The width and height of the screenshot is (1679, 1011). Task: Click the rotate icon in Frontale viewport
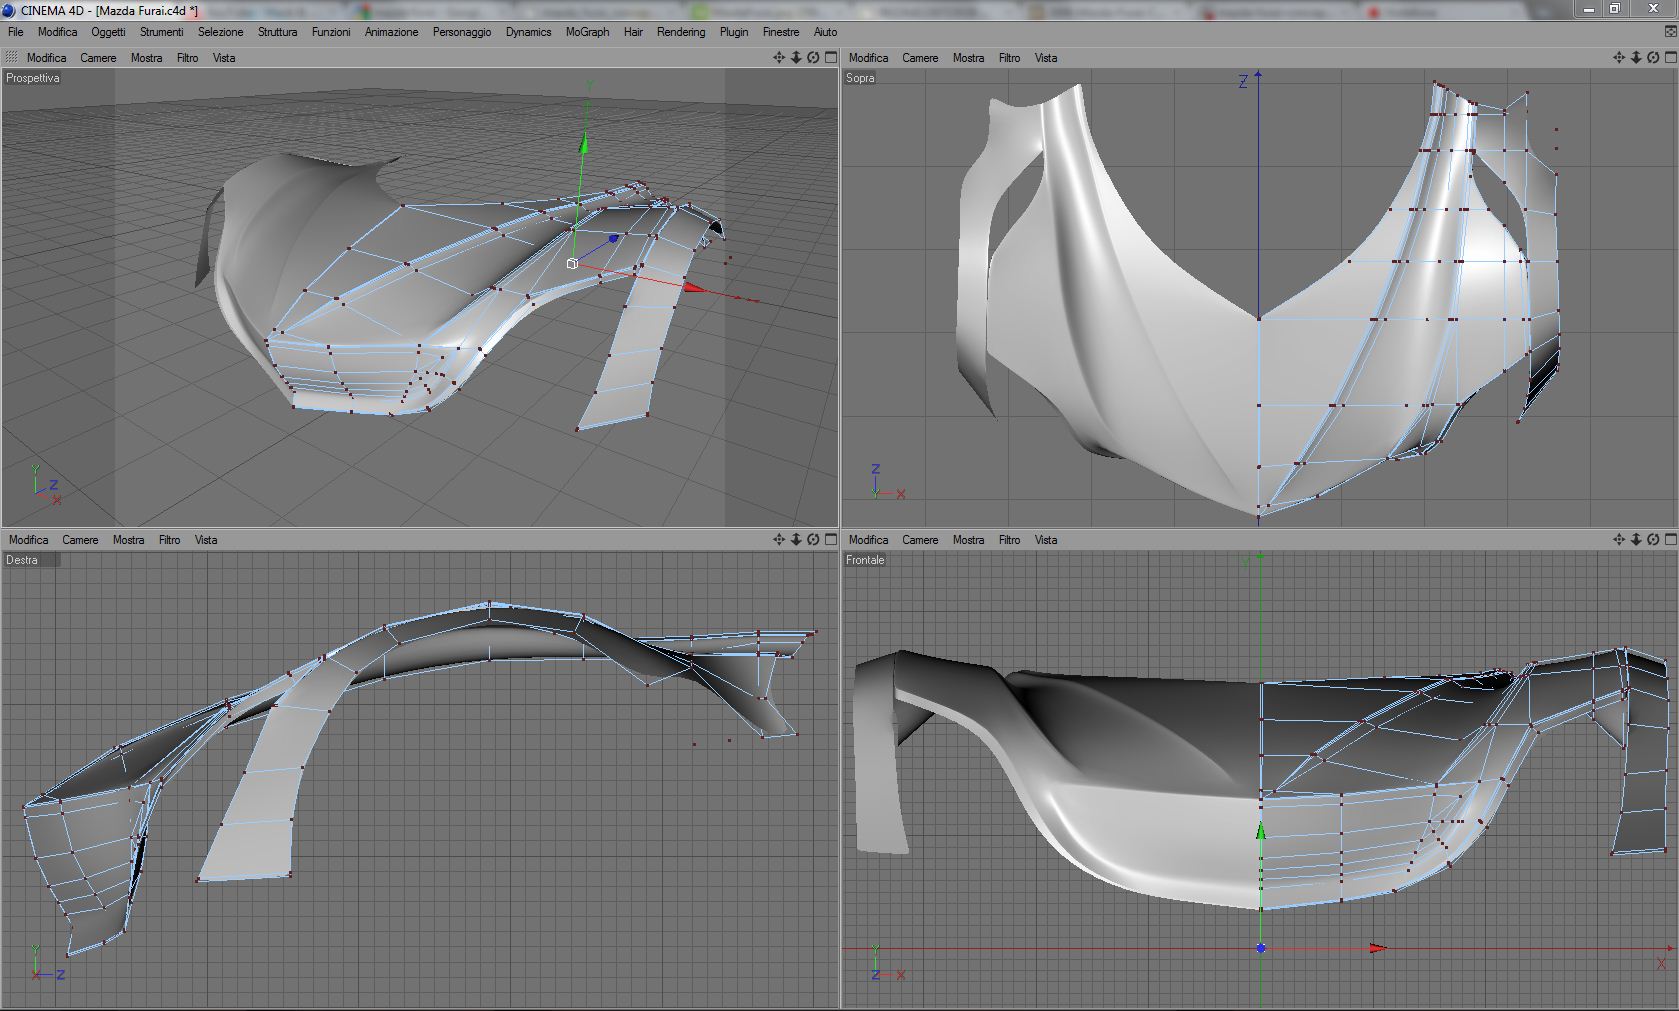1653,540
